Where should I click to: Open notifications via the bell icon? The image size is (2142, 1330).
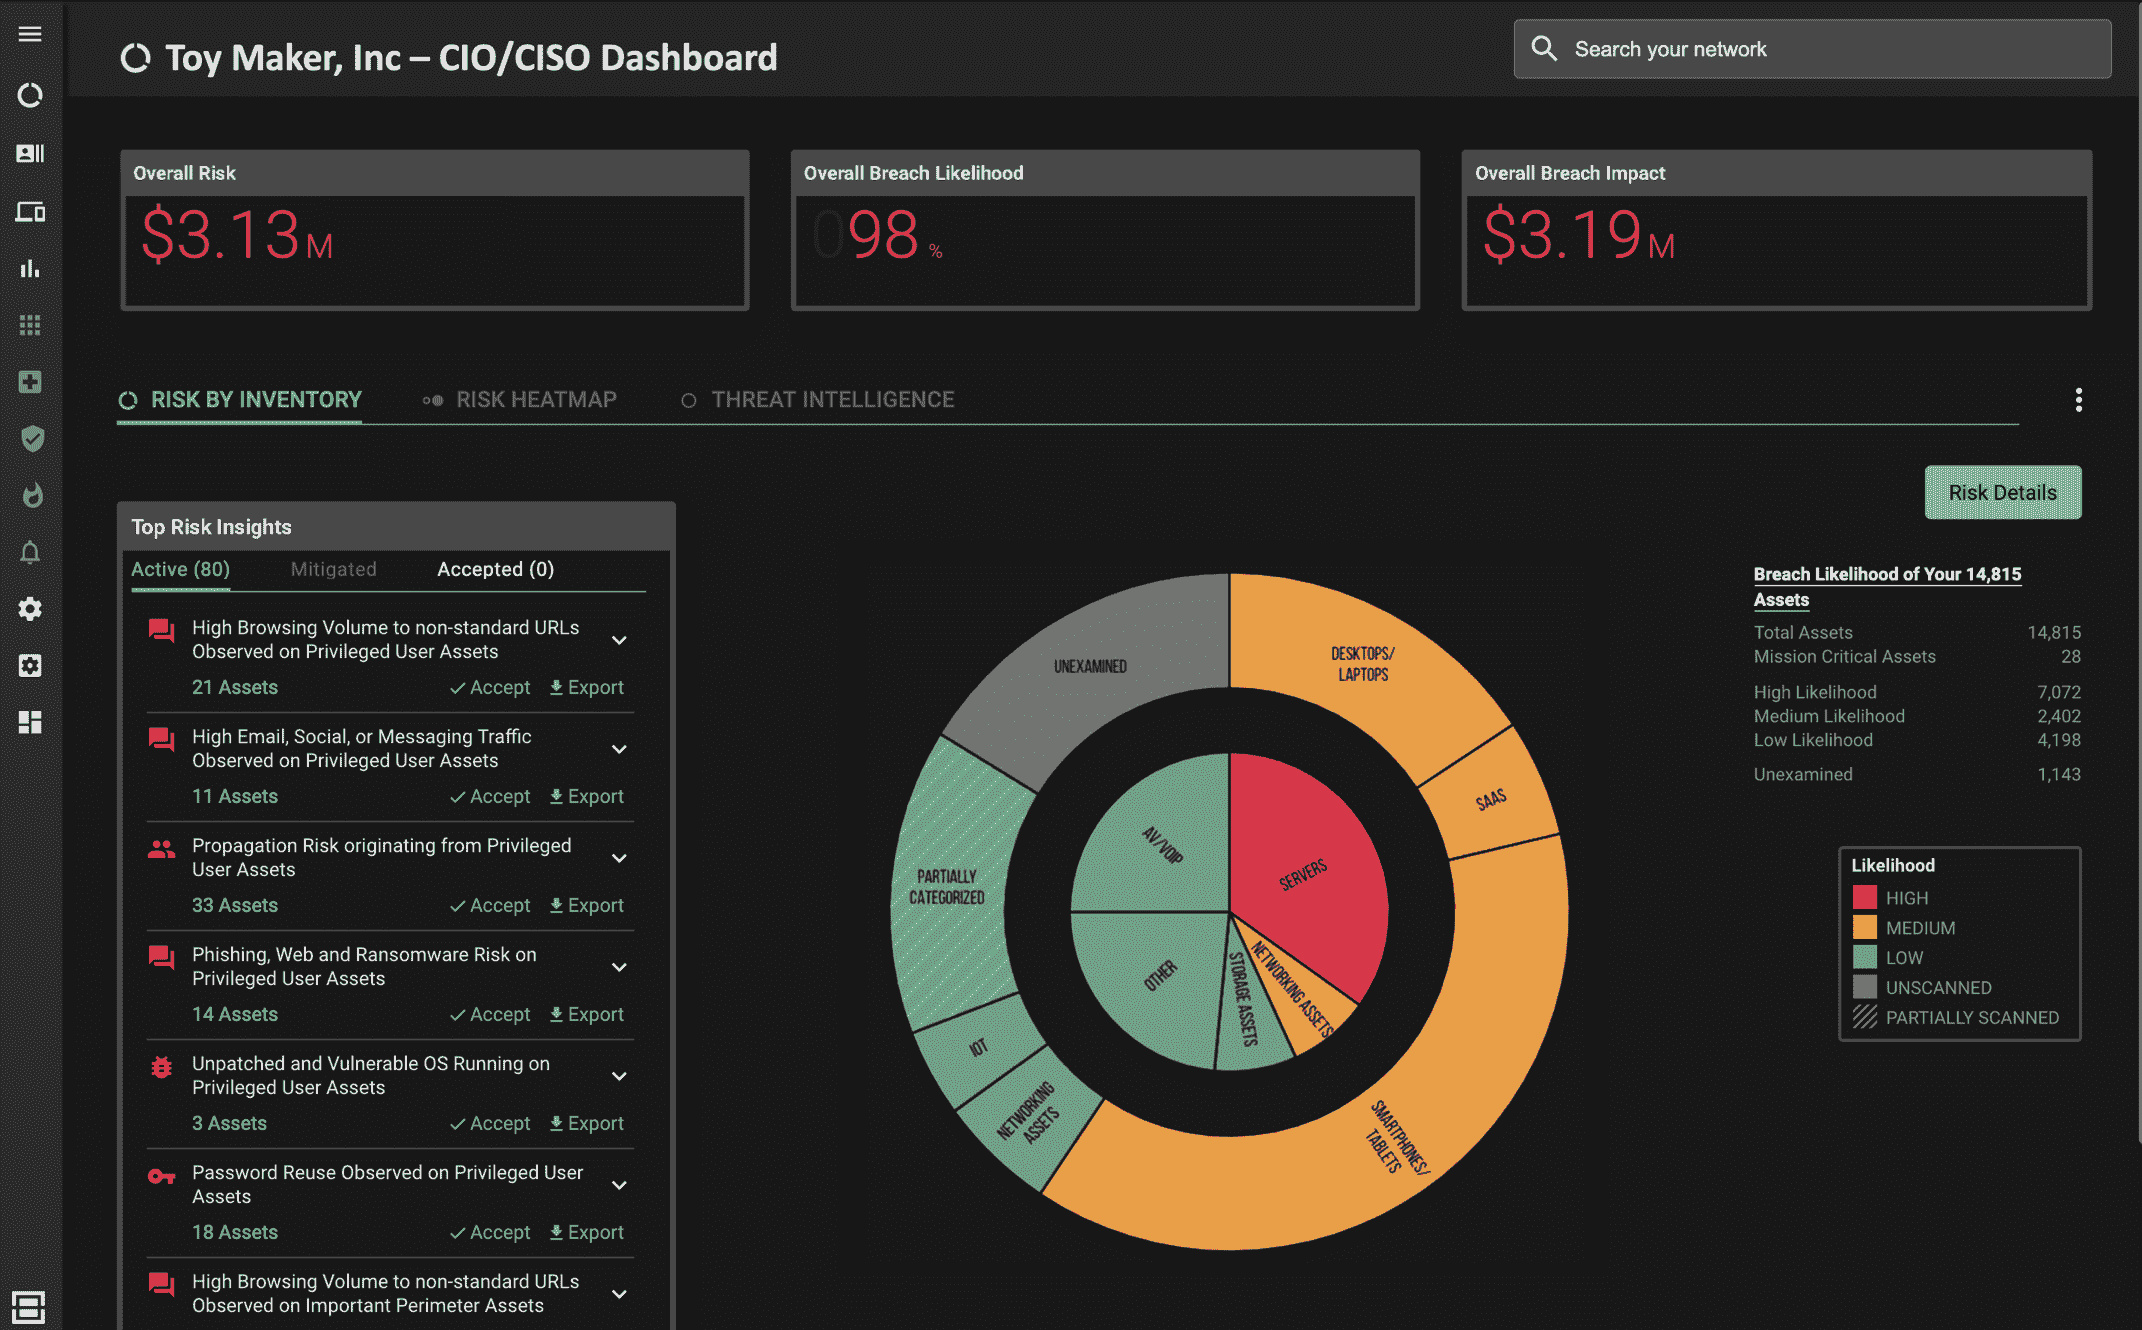click(30, 552)
